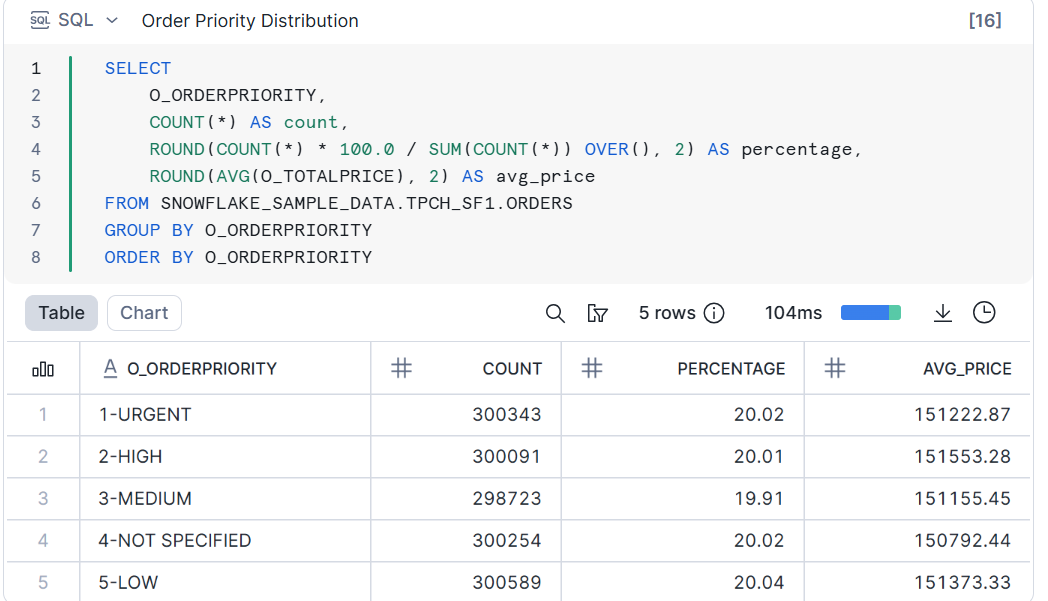Rename the Order Priority Distribution cell title
1048x601 pixels.
(250, 21)
